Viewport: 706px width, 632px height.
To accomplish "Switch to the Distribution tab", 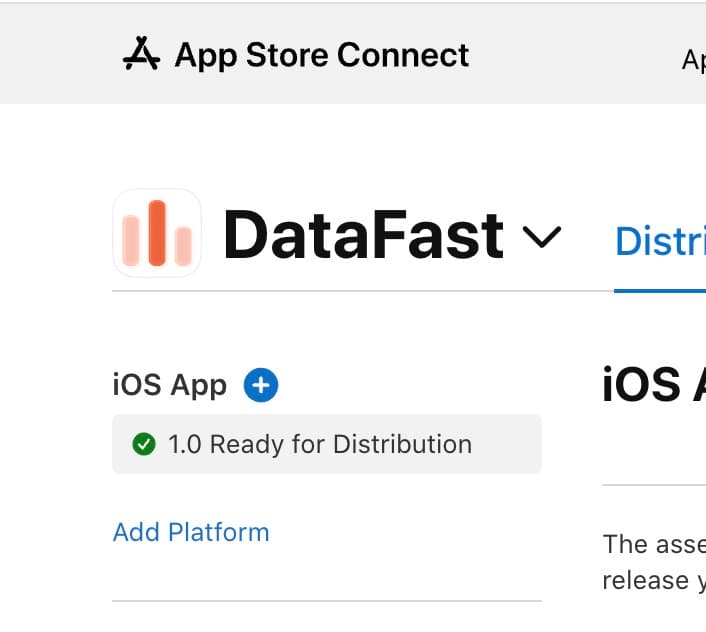I will click(660, 241).
